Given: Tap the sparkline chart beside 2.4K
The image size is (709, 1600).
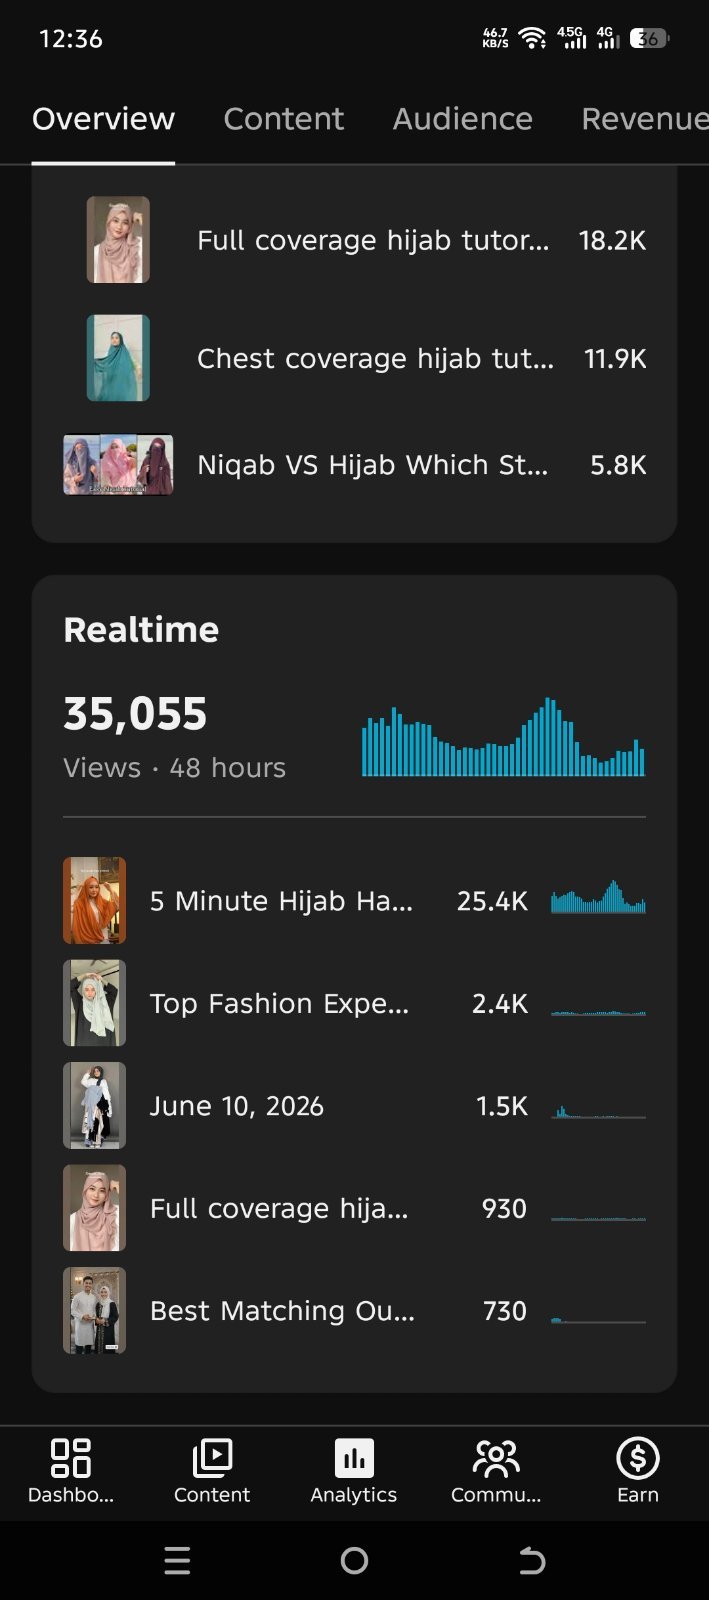Looking at the screenshot, I should [x=598, y=1012].
